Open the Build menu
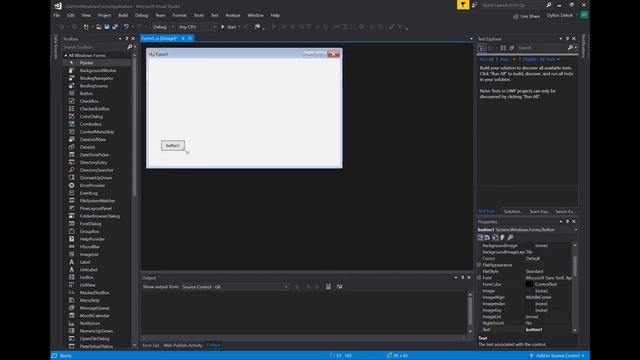The height and width of the screenshot is (360, 640). pyautogui.click(x=123, y=16)
